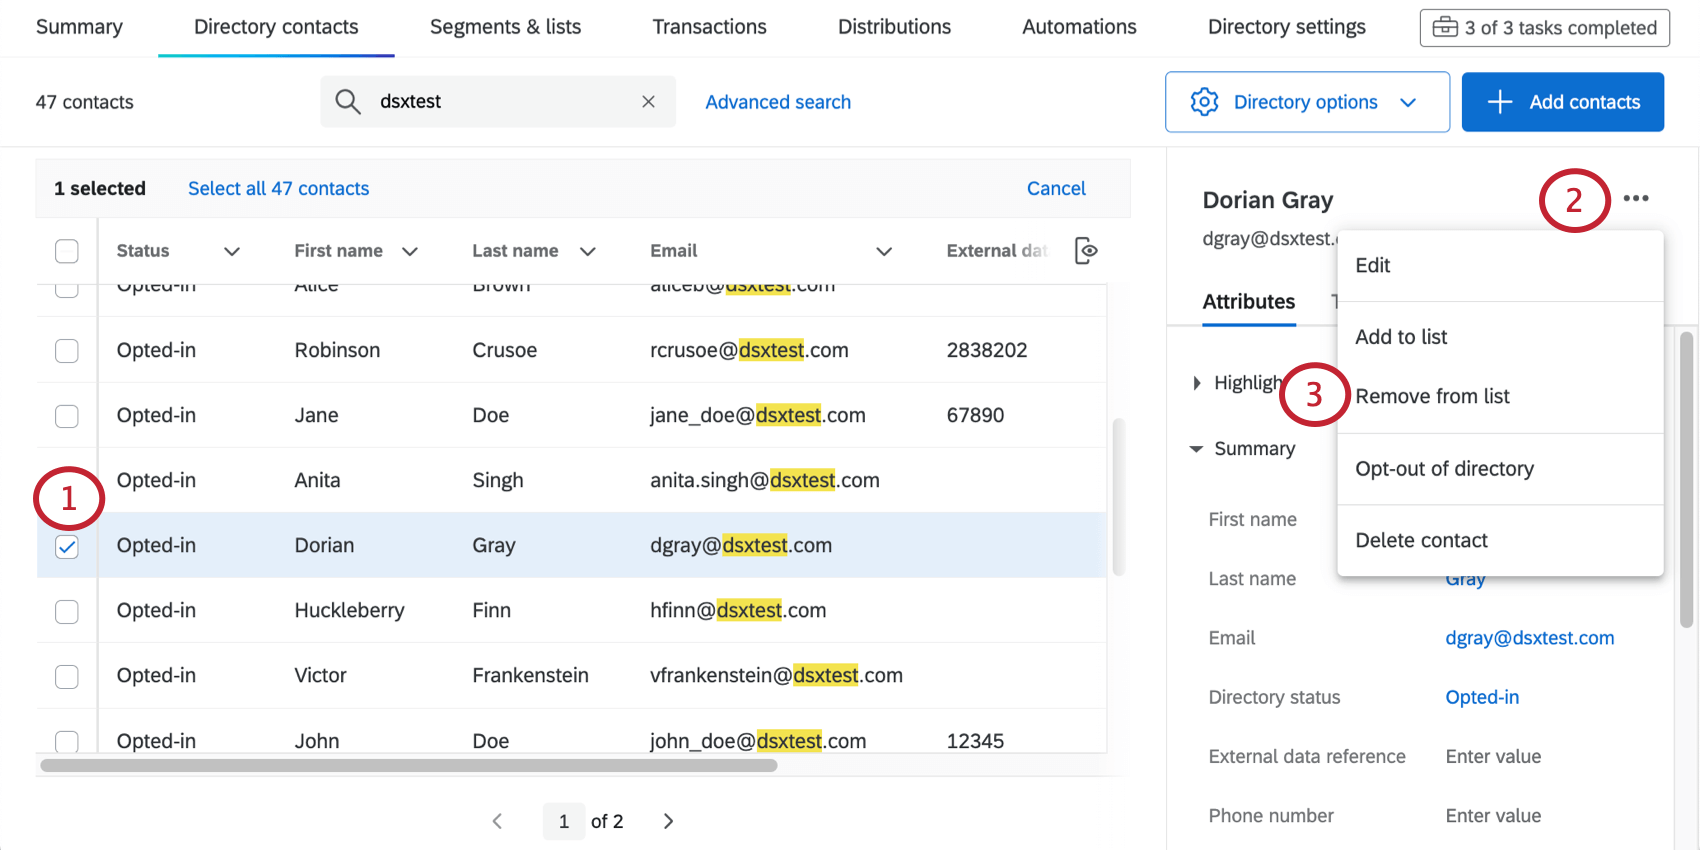Open the Status column sort dropdown
The image size is (1700, 850).
232,251
